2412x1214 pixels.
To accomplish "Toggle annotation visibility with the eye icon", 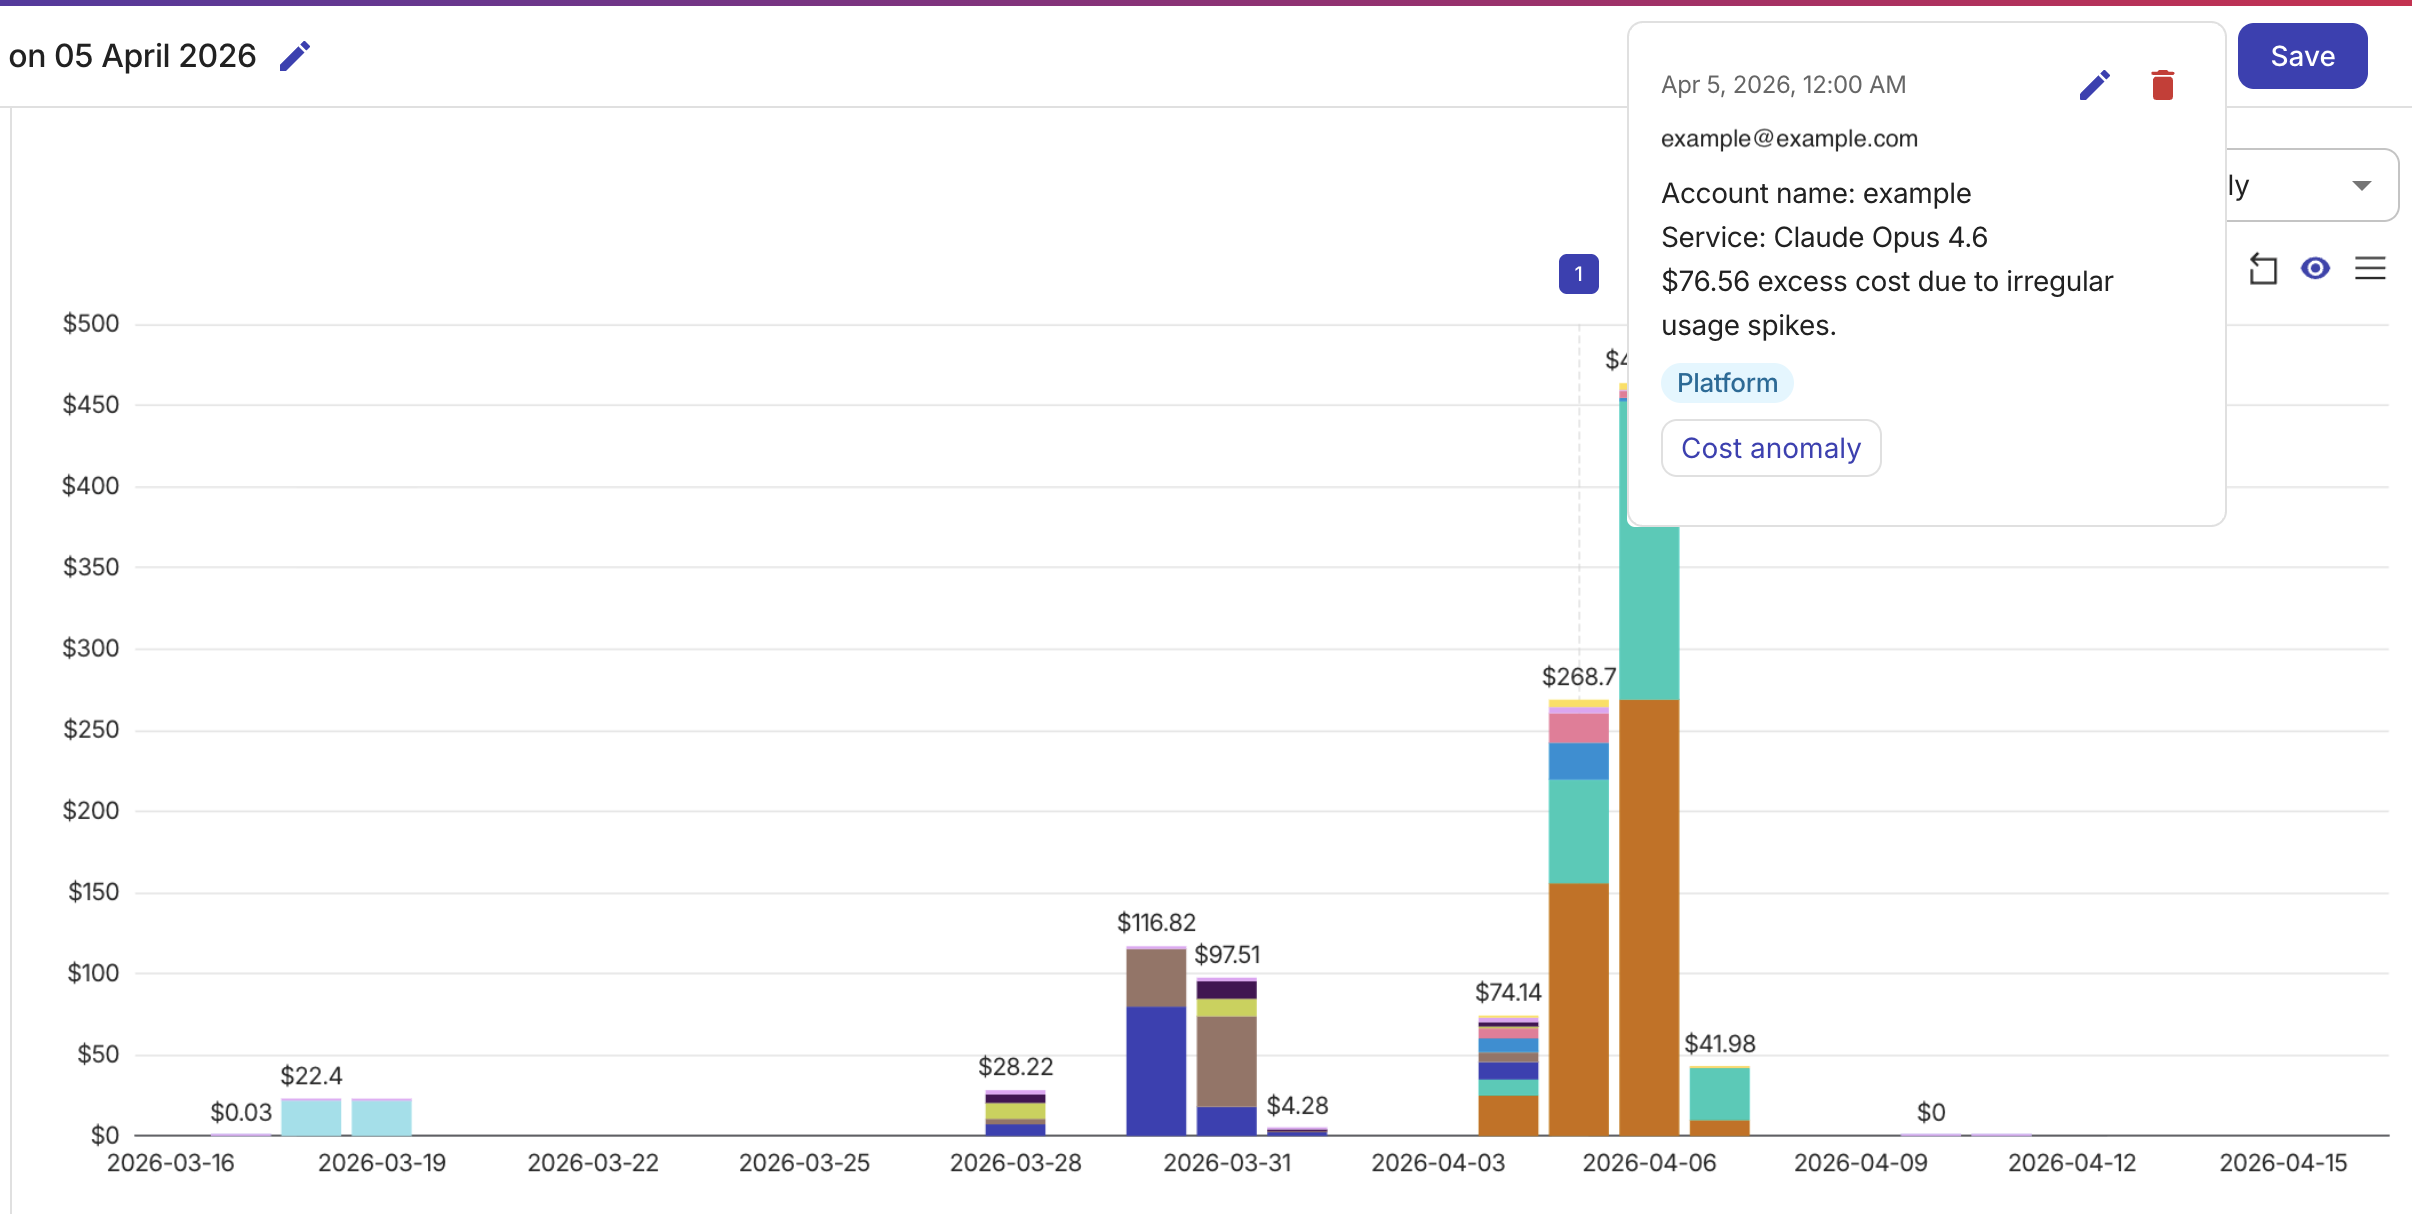I will [x=2315, y=269].
